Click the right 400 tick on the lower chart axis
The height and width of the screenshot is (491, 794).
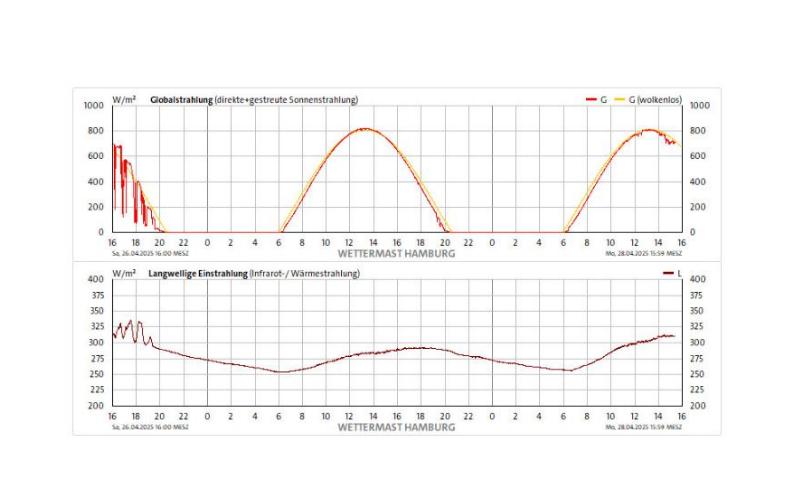coord(699,279)
